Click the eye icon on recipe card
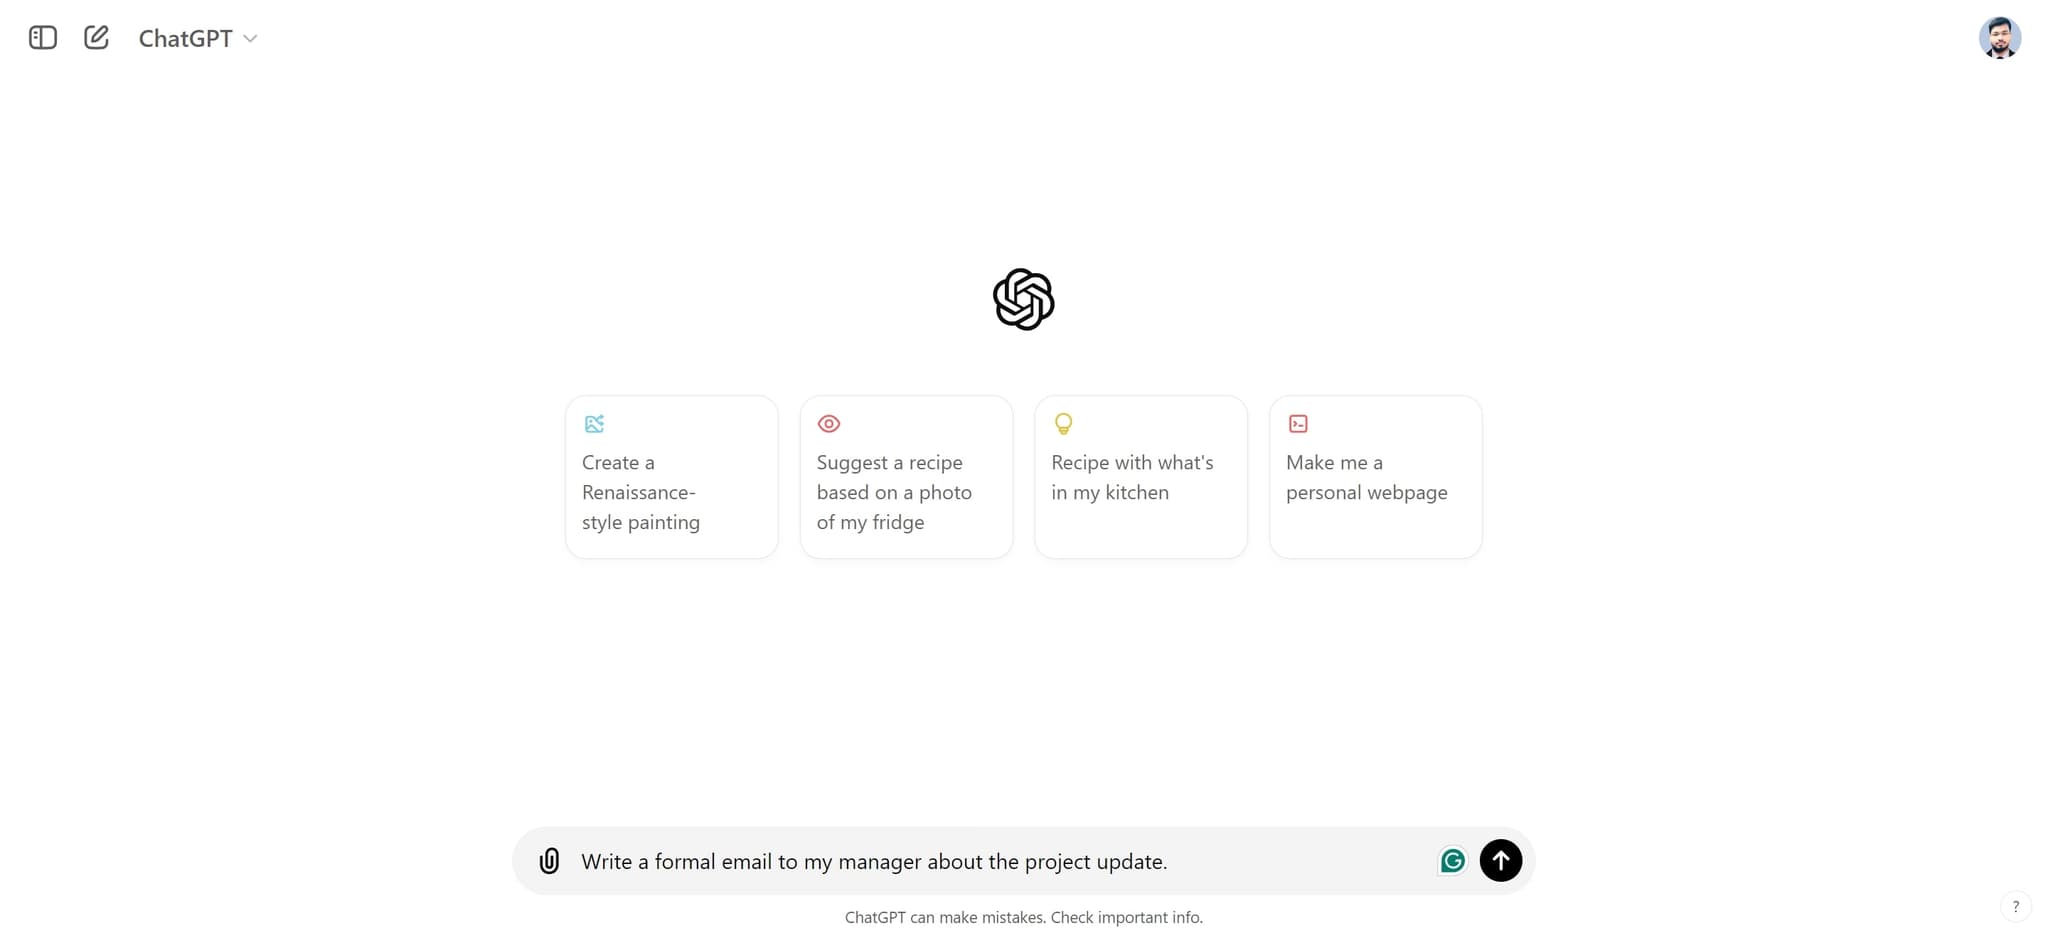Viewport: 2048px width, 938px height. tap(828, 424)
